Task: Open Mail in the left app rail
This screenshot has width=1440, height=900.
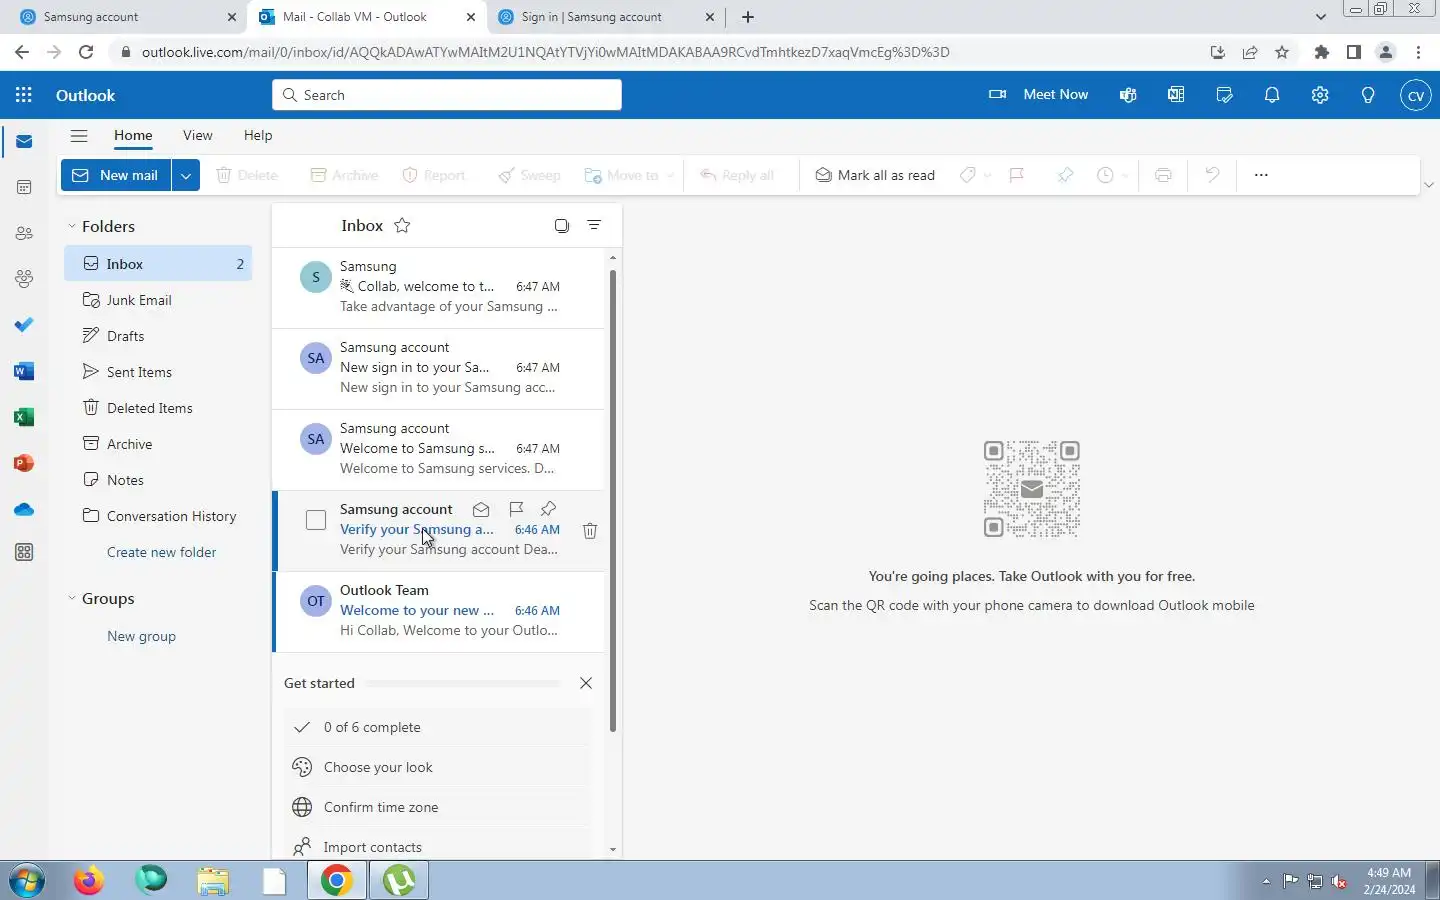Action: coord(24,142)
